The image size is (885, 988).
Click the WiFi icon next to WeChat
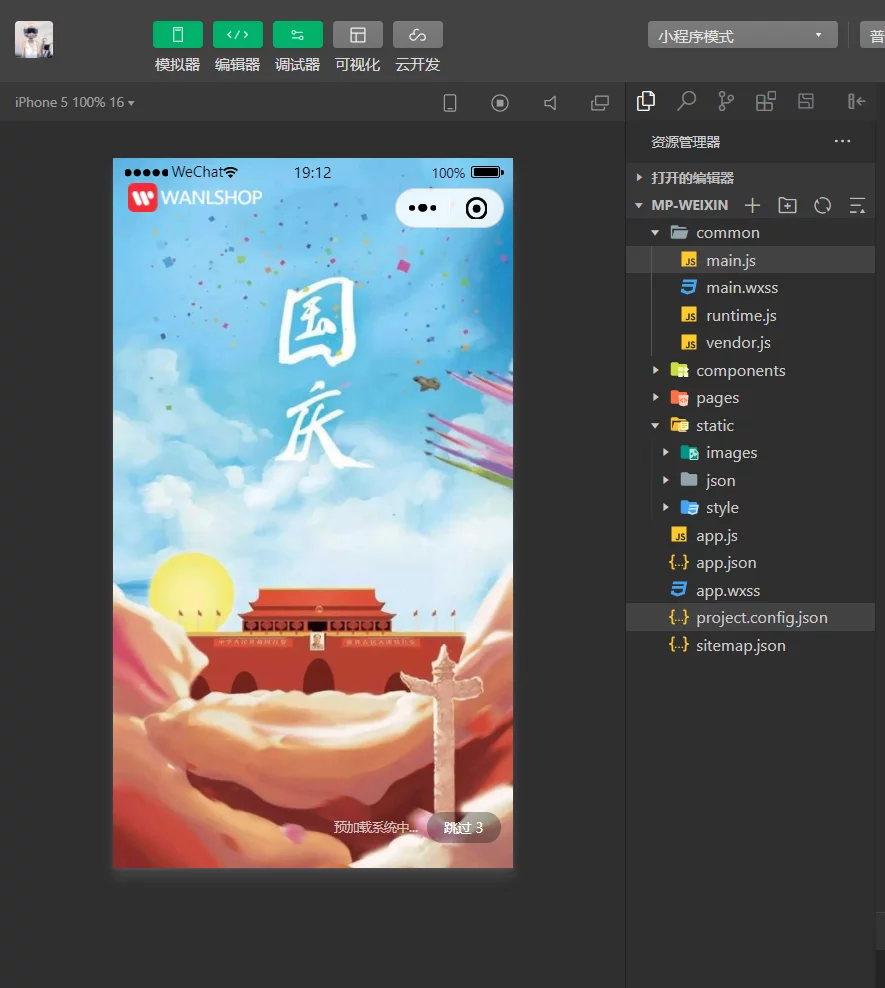tap(231, 172)
